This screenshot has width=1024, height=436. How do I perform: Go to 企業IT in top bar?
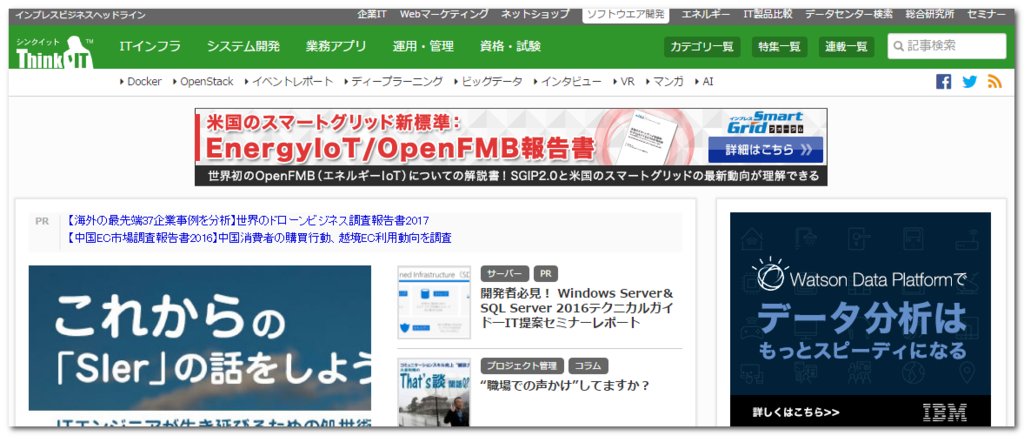point(372,14)
